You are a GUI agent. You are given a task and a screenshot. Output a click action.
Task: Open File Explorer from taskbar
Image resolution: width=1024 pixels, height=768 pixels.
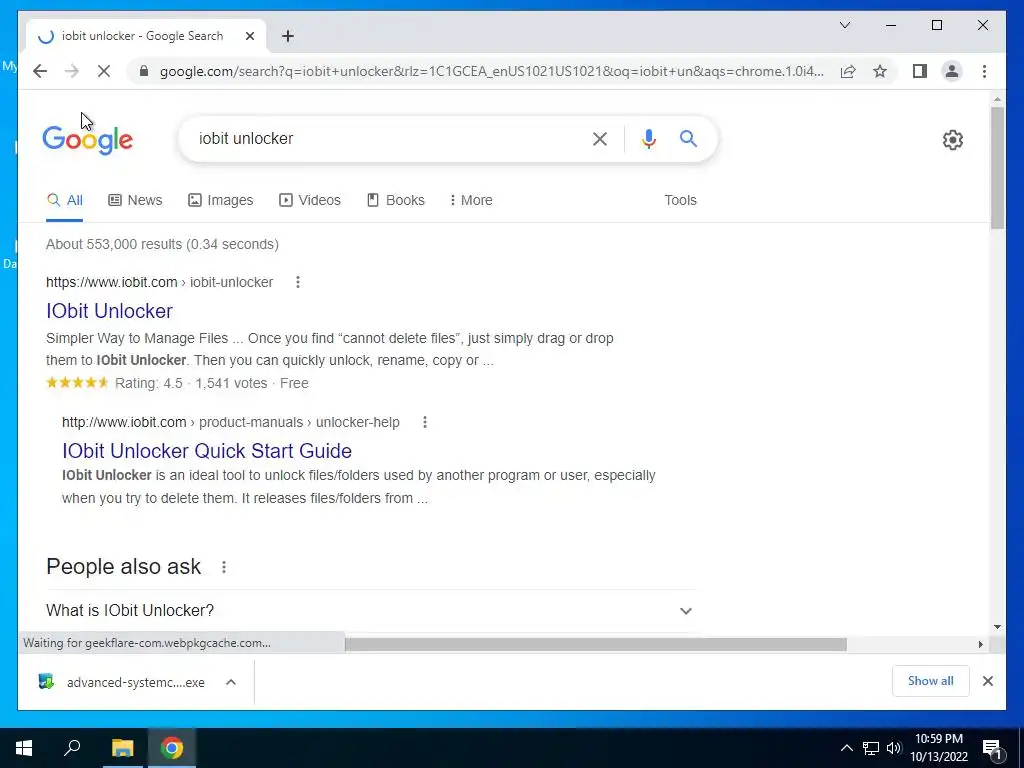point(122,748)
